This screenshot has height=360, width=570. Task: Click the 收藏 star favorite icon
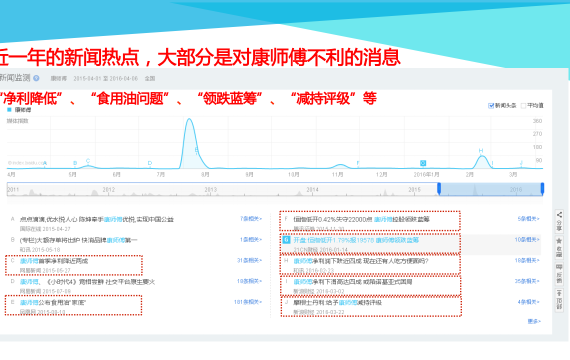point(559,247)
